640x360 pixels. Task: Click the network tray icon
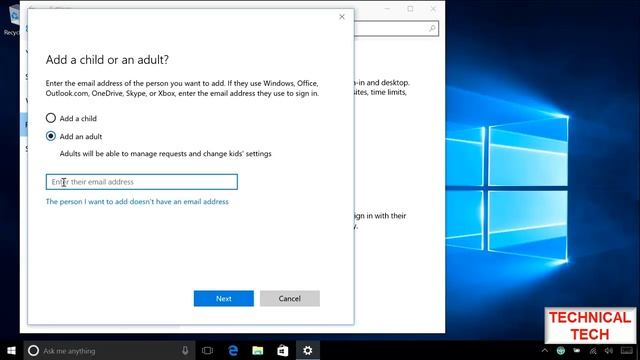click(593, 351)
